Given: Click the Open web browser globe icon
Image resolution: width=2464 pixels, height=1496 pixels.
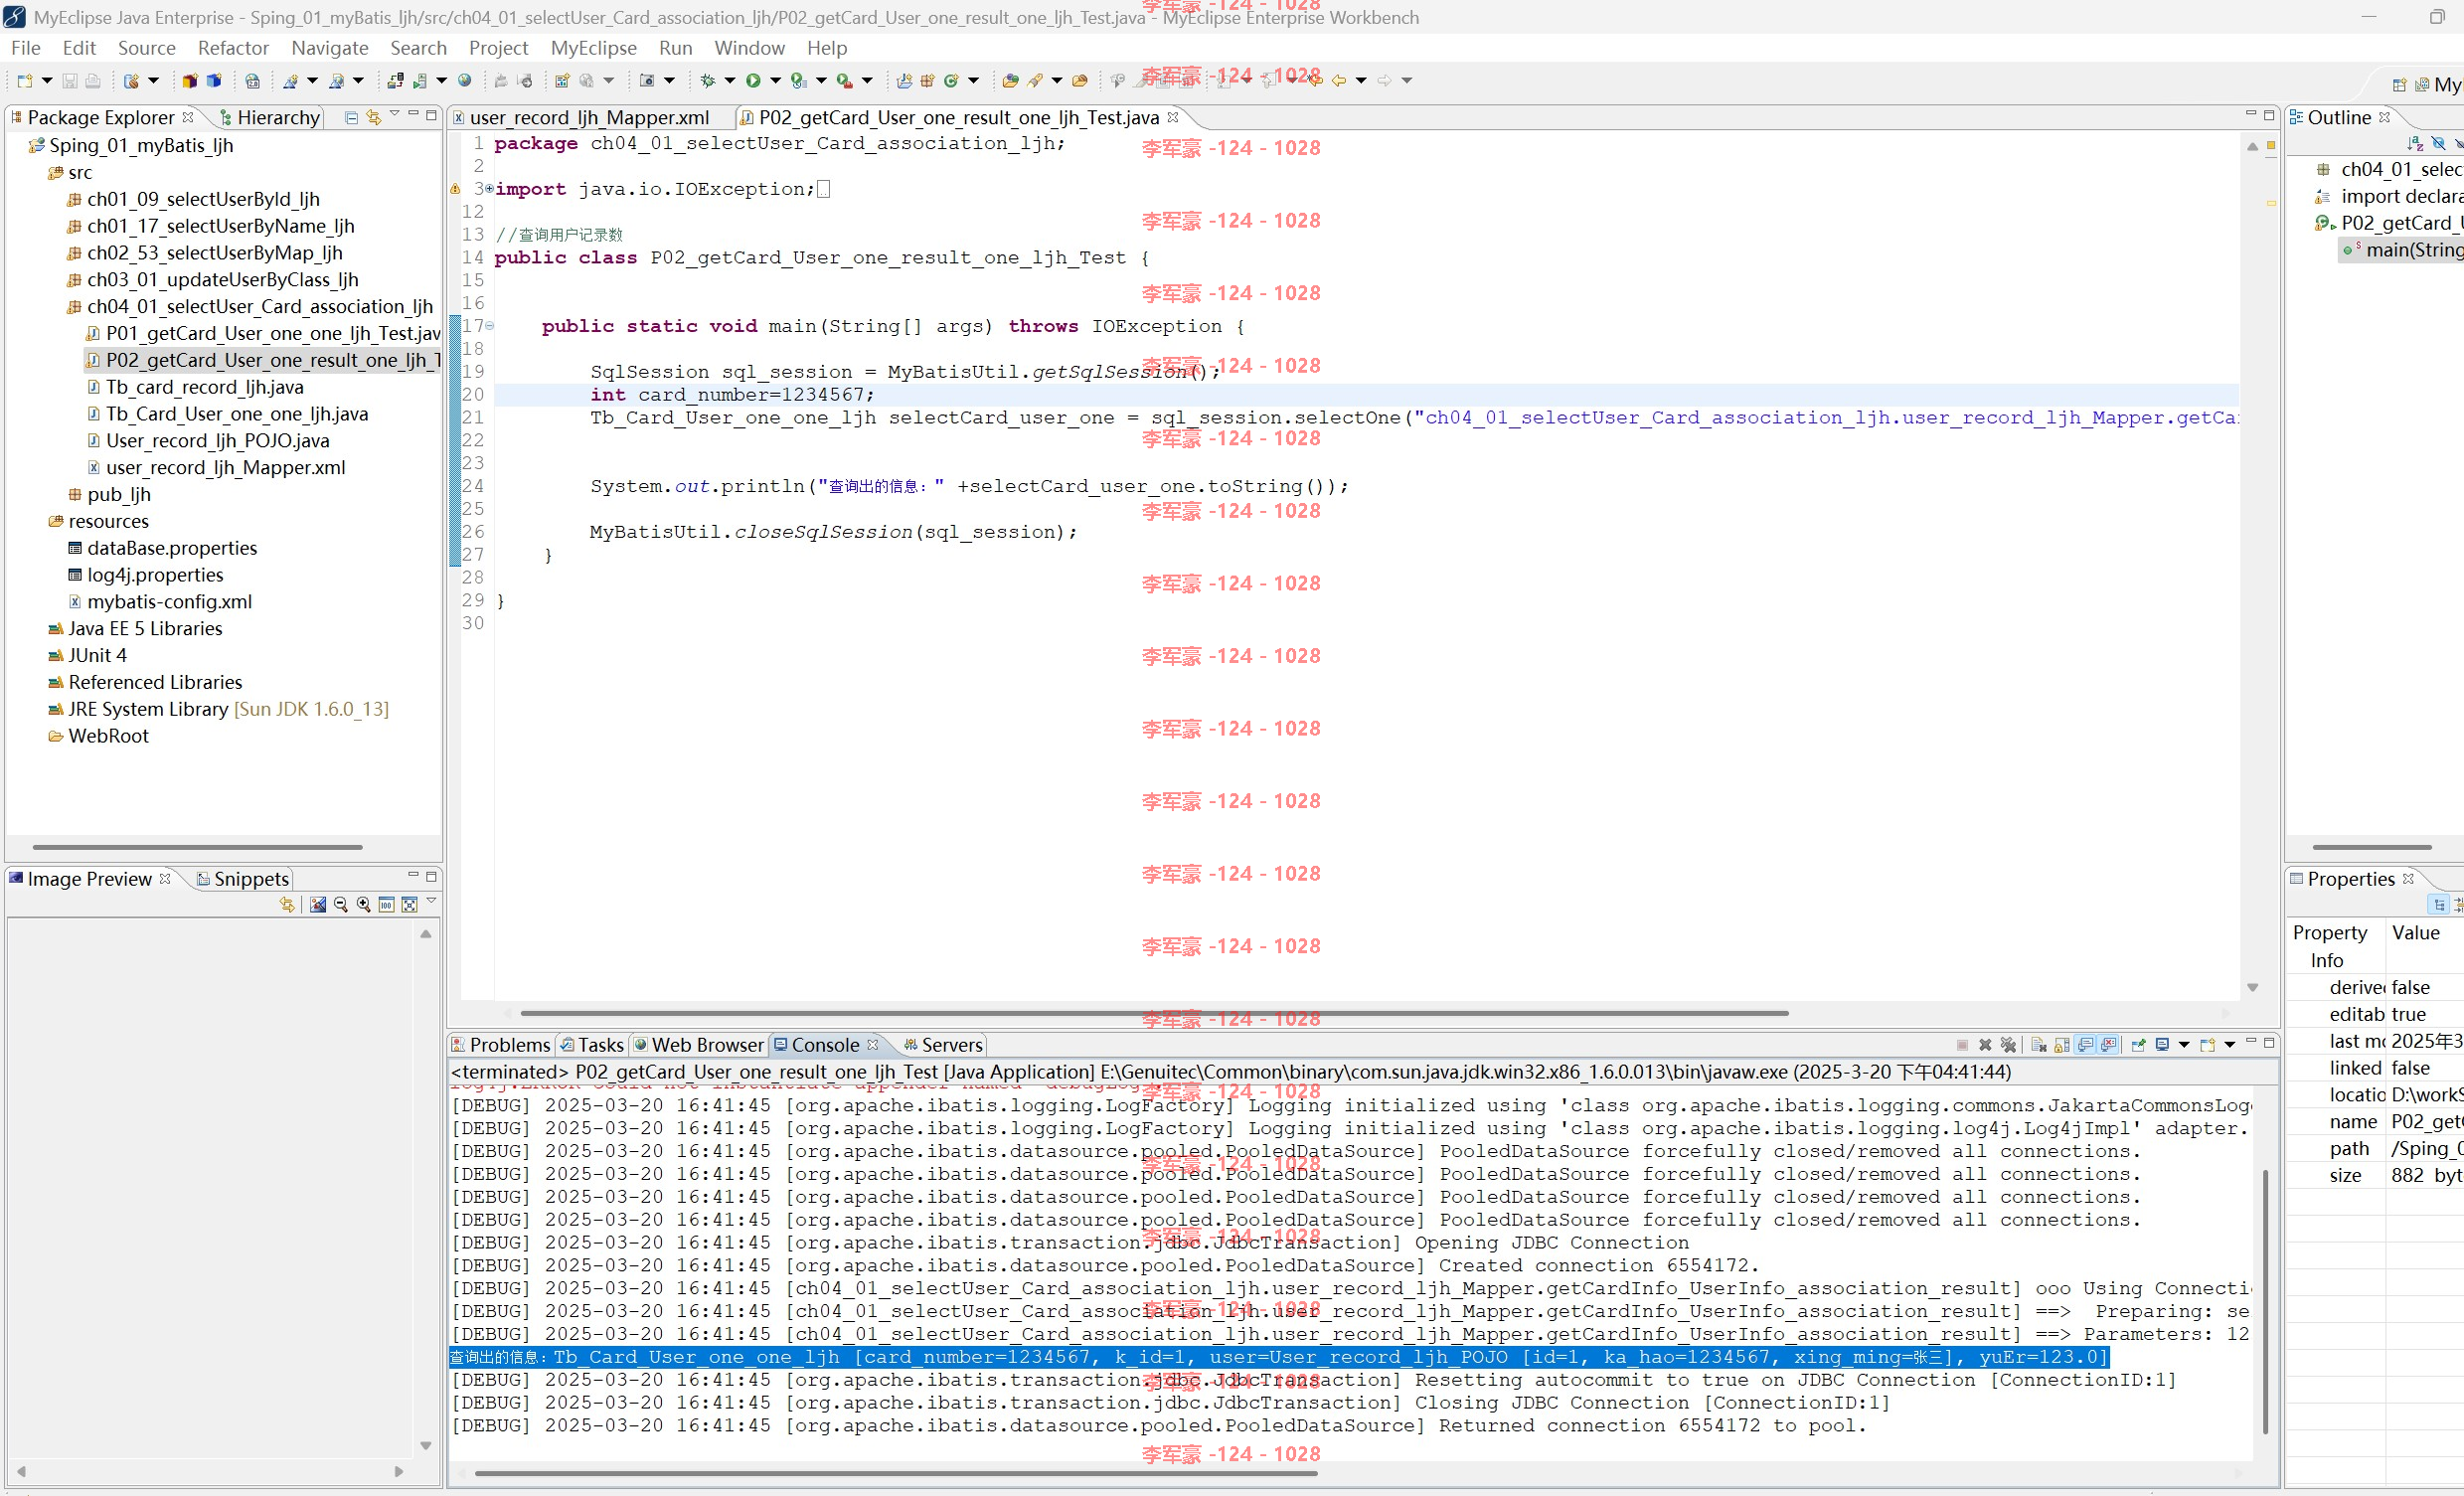Looking at the screenshot, I should pyautogui.click(x=465, y=81).
